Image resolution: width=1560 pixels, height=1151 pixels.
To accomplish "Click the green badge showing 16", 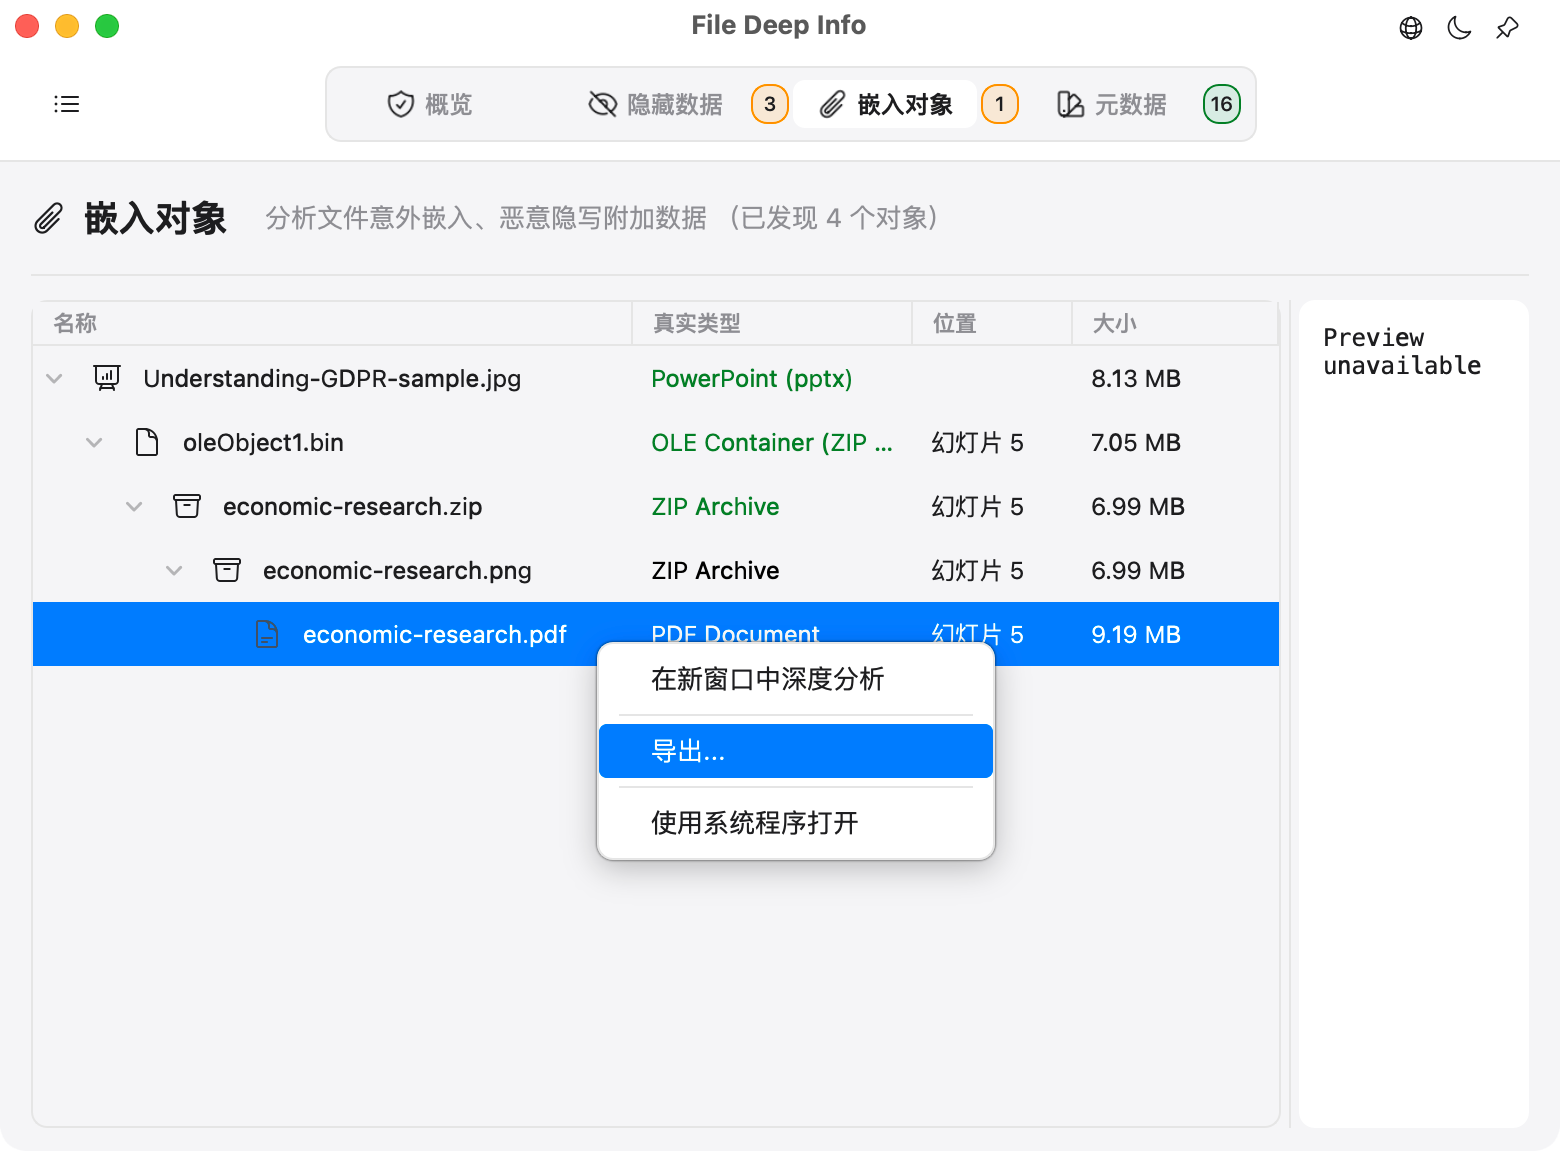I will click(x=1222, y=104).
